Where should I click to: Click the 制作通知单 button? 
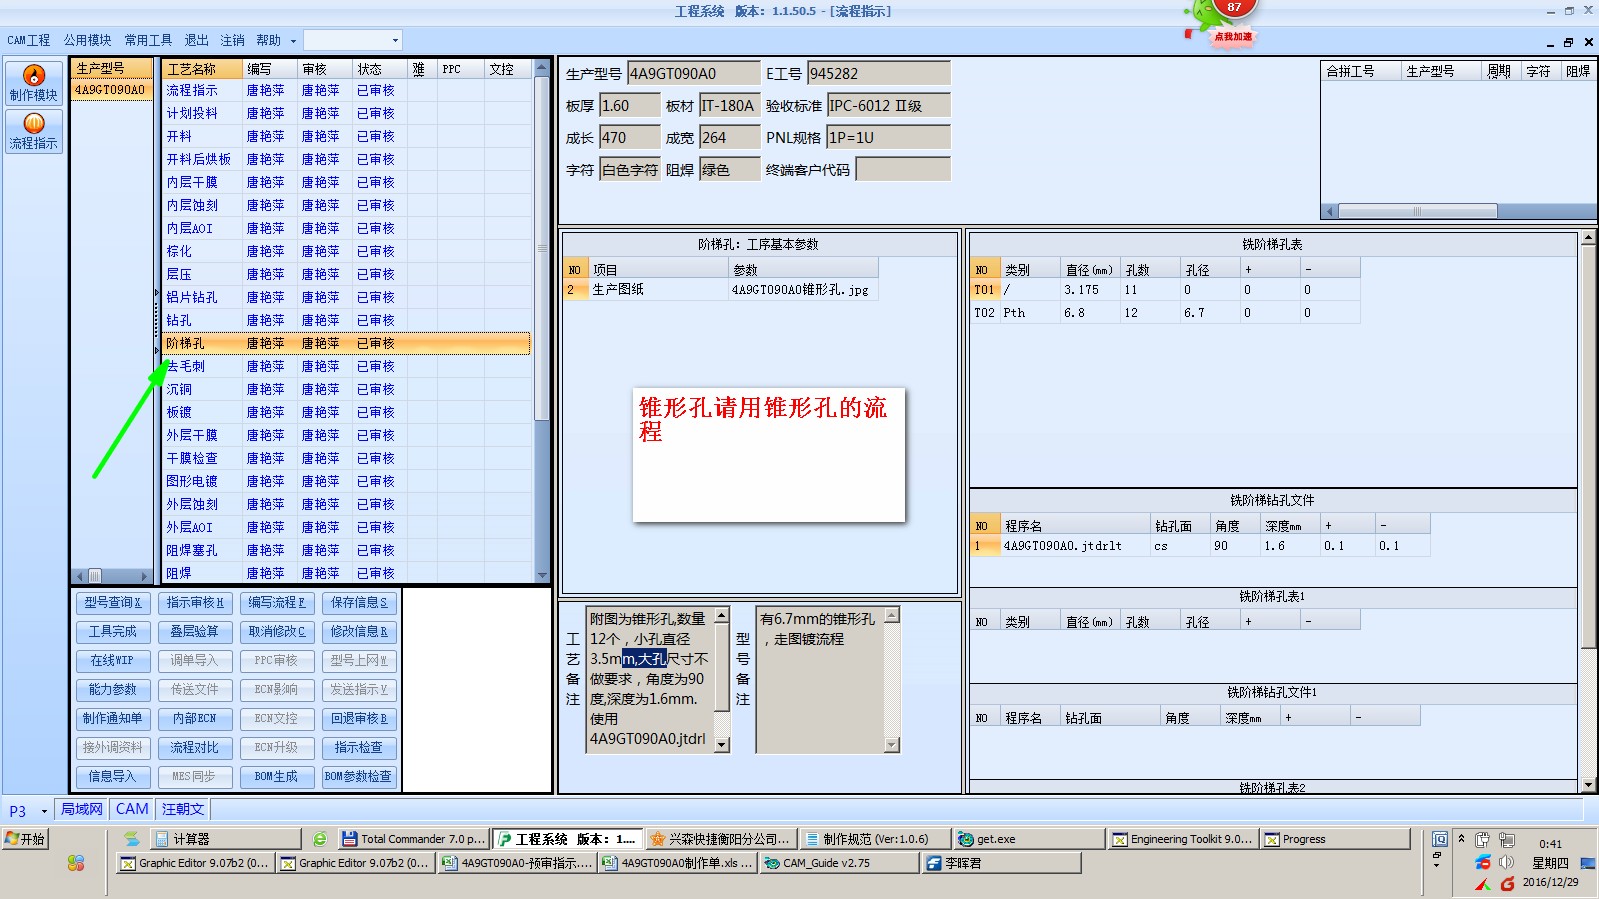pyautogui.click(x=112, y=719)
